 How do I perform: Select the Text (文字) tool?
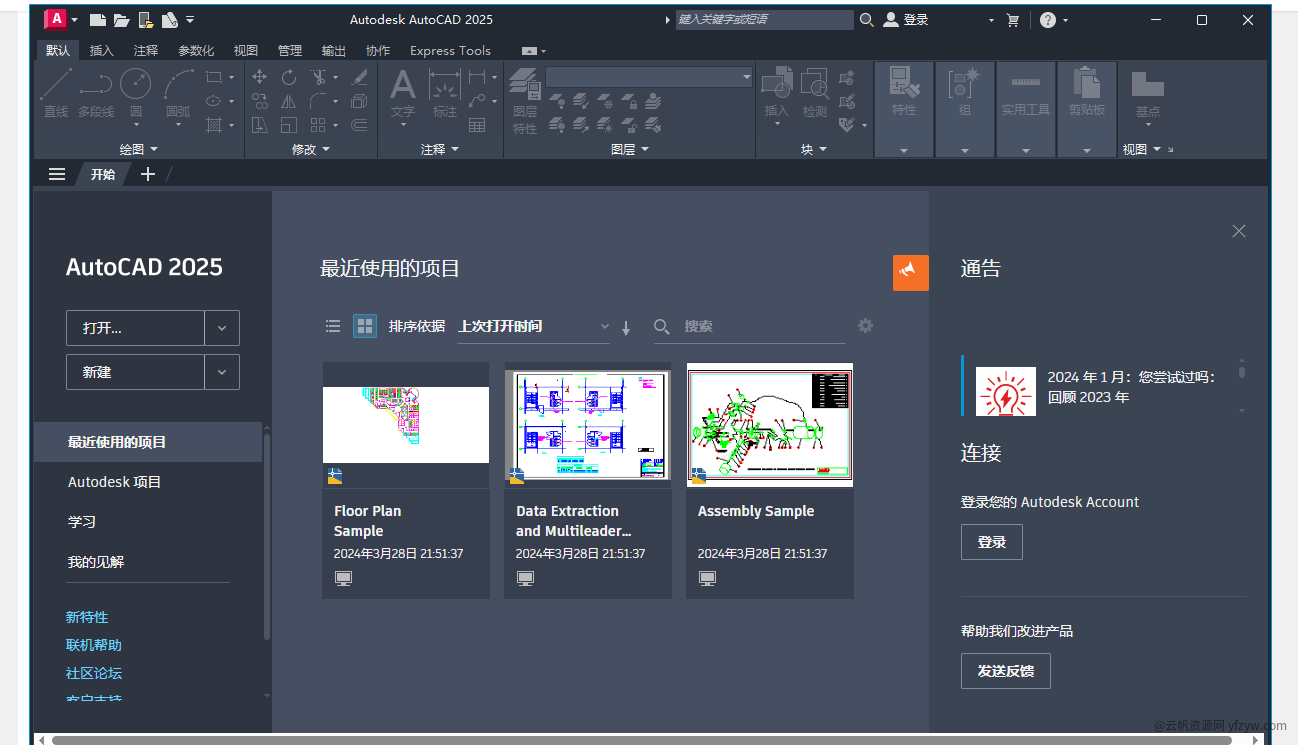402,93
